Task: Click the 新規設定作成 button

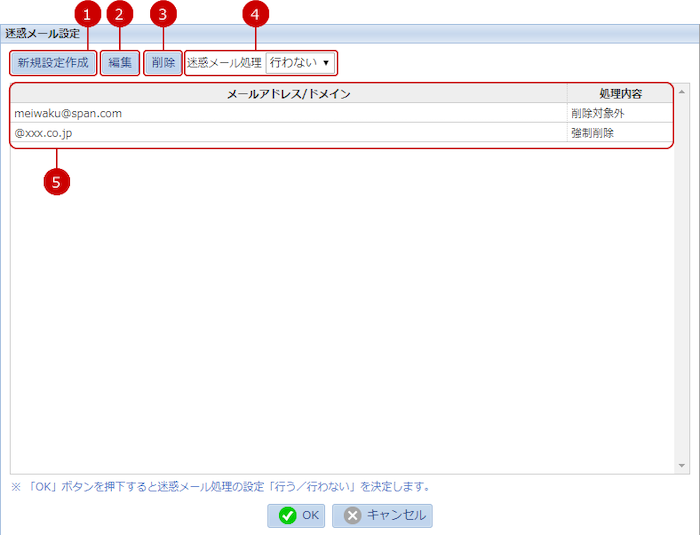Action: 53,63
